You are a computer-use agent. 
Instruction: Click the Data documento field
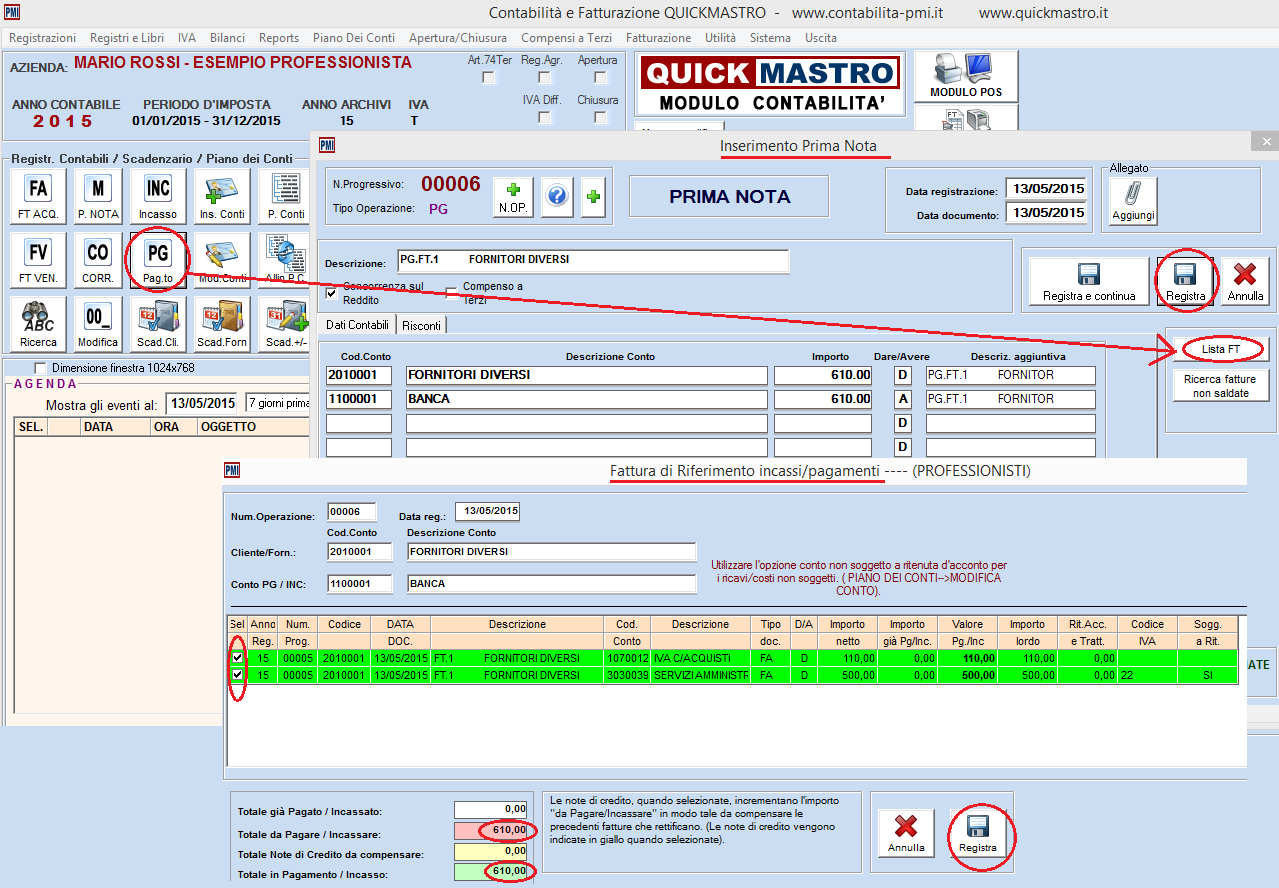pos(1046,212)
